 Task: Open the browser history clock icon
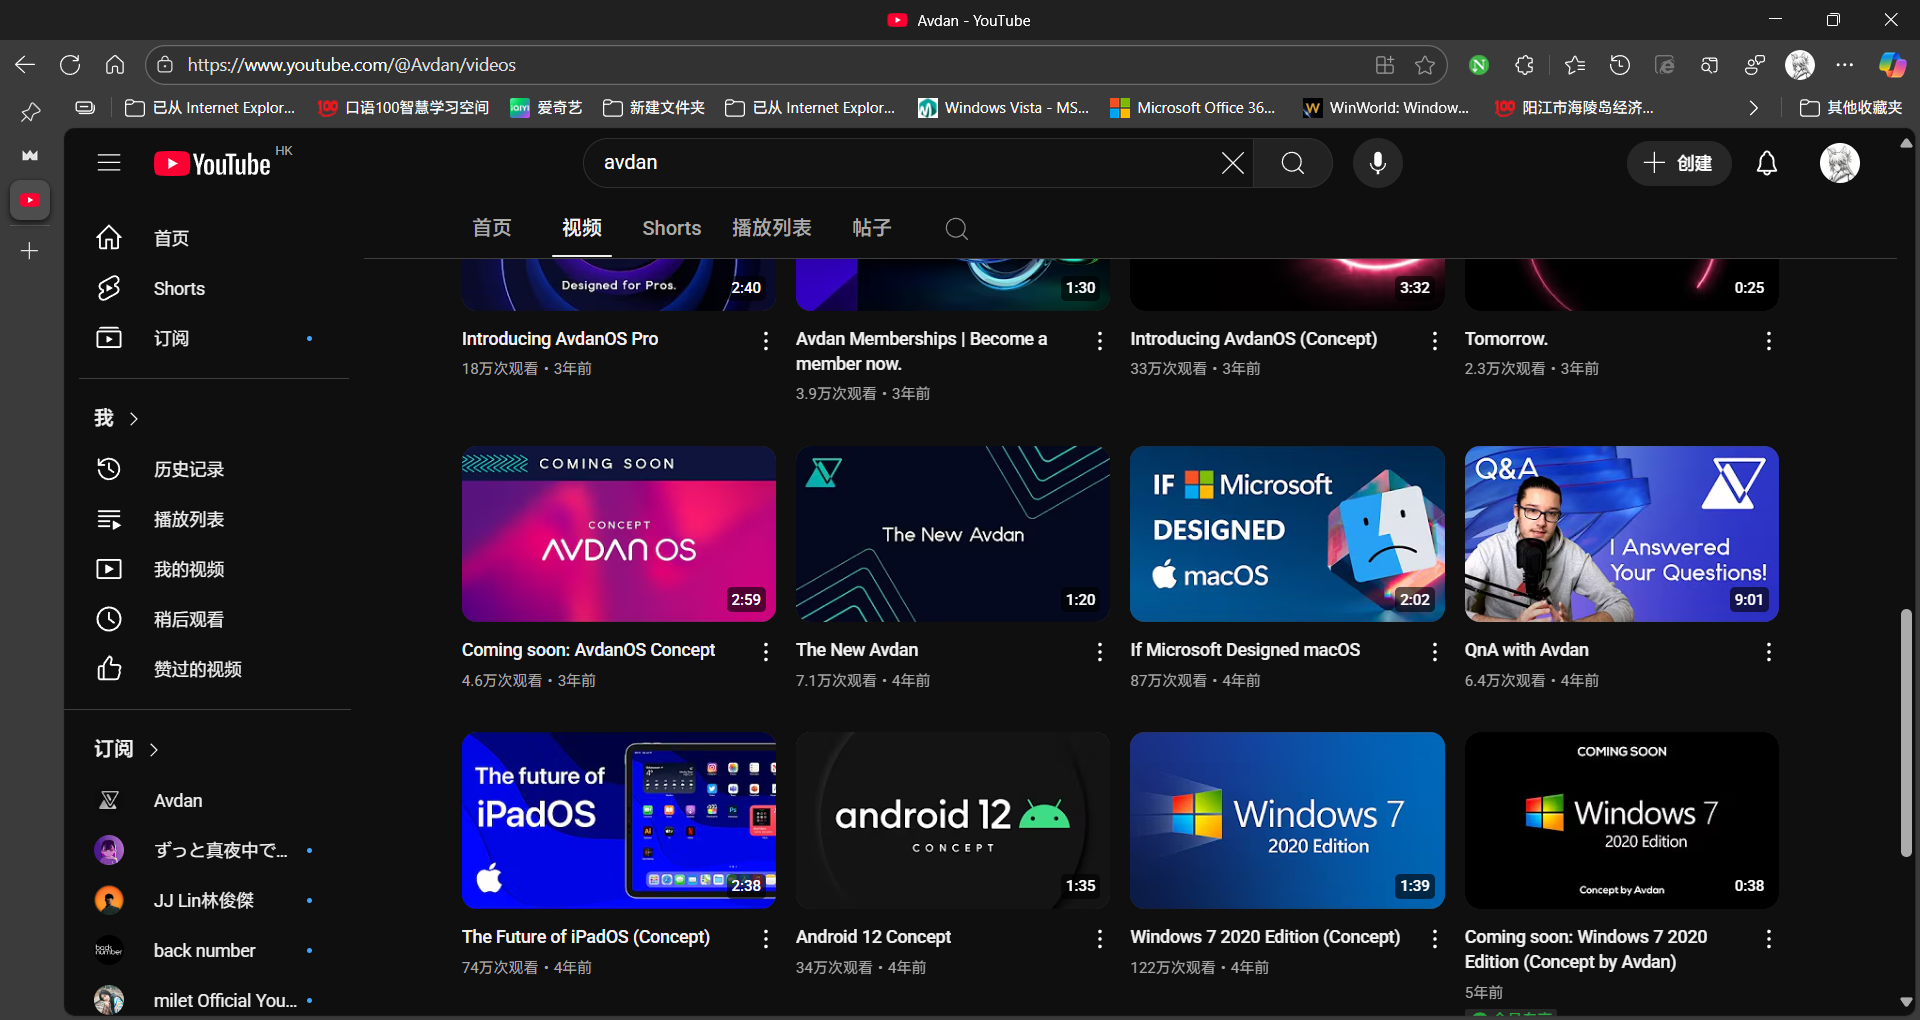point(1620,65)
